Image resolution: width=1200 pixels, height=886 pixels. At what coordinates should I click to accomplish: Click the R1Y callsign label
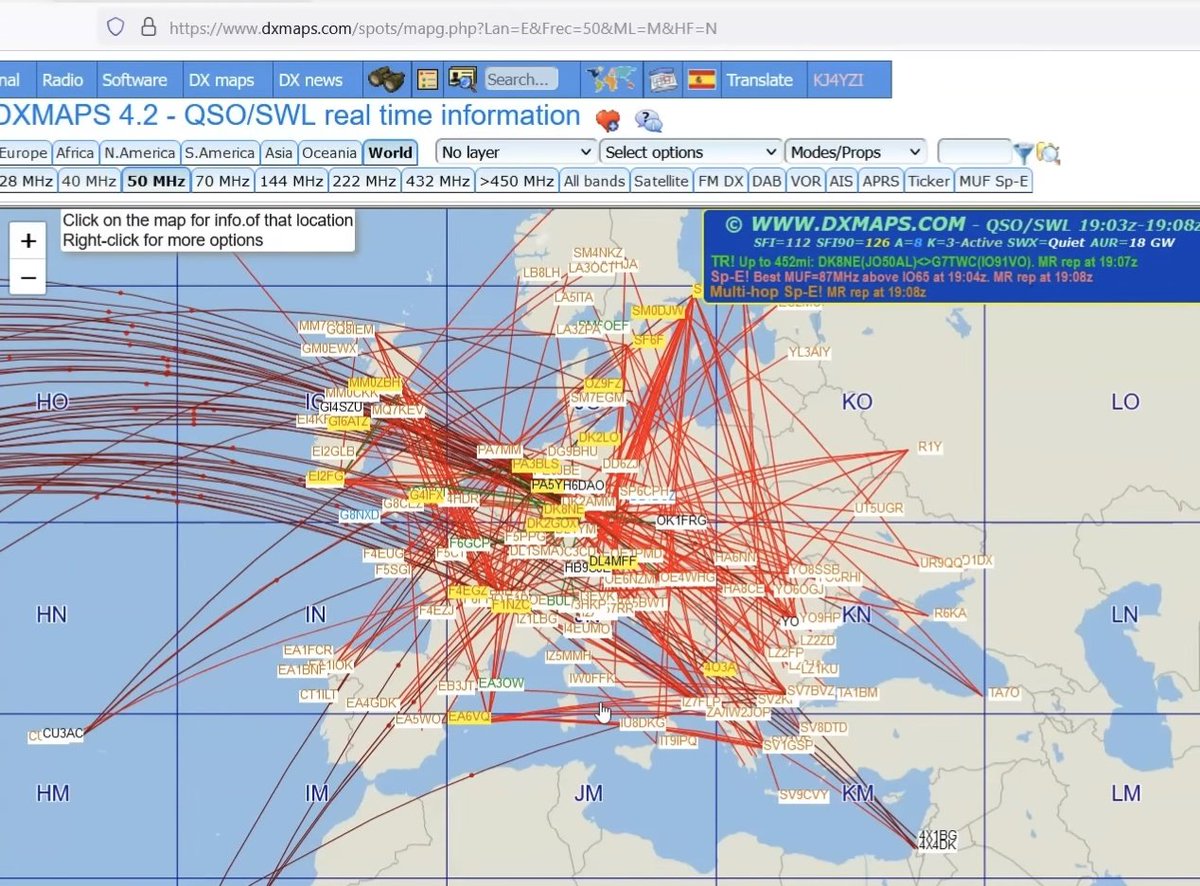[930, 448]
